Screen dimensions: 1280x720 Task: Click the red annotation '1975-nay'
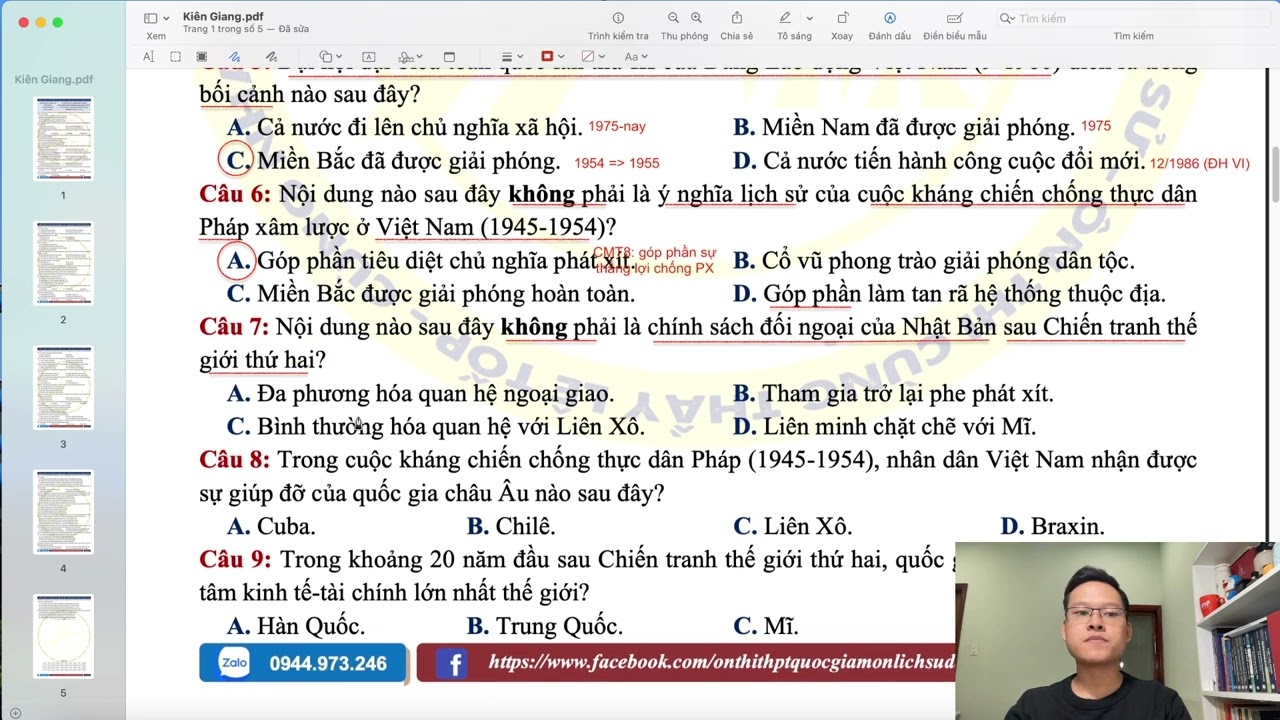pos(617,127)
